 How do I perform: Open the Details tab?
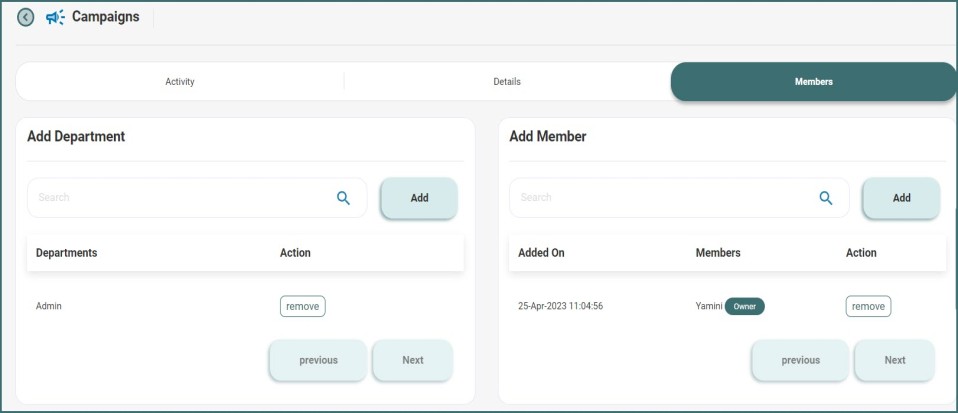(507, 82)
